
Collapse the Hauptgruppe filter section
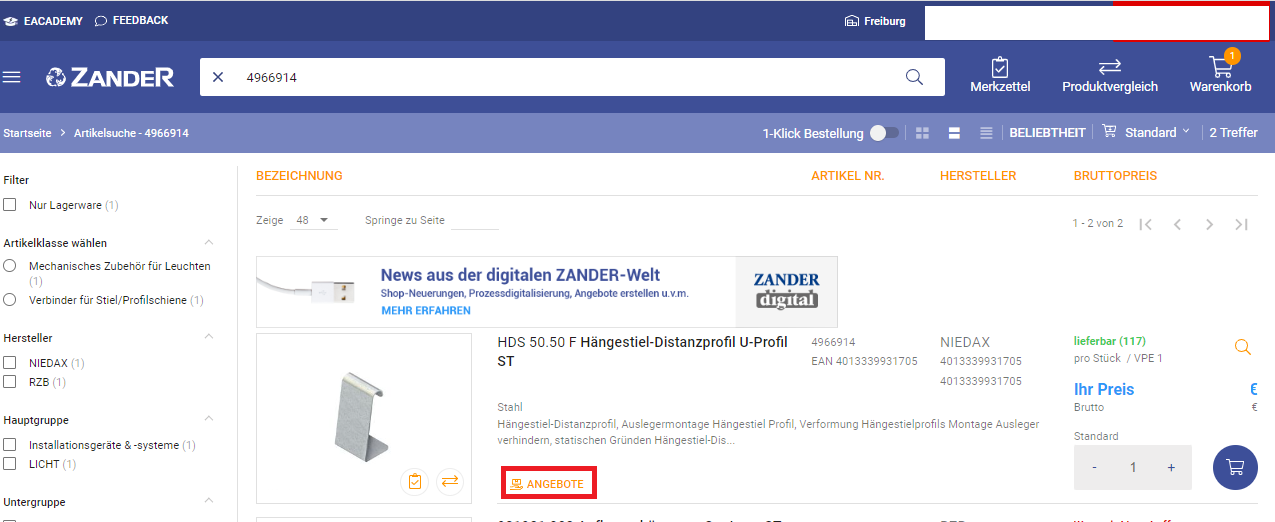(209, 419)
